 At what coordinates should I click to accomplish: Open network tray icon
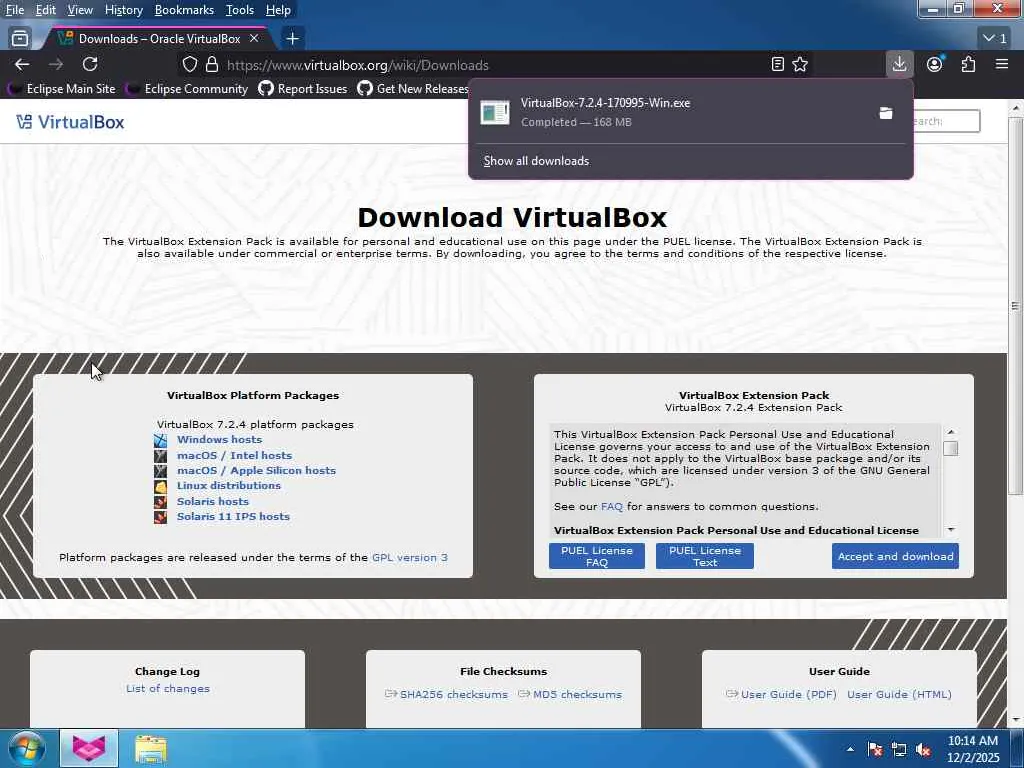[899, 749]
